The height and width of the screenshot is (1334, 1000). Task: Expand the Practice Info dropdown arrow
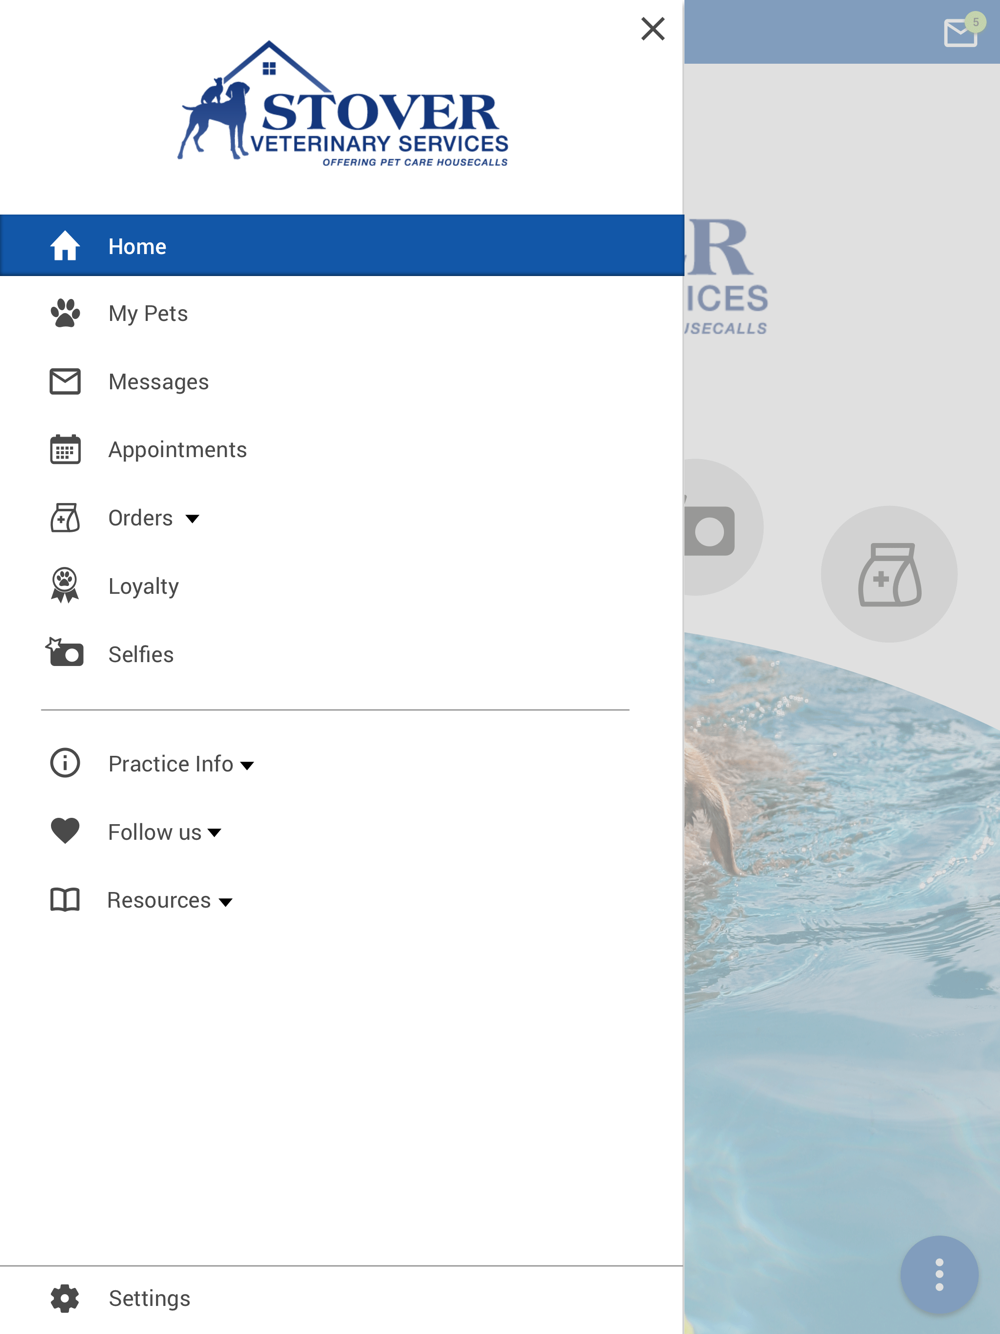[247, 766]
